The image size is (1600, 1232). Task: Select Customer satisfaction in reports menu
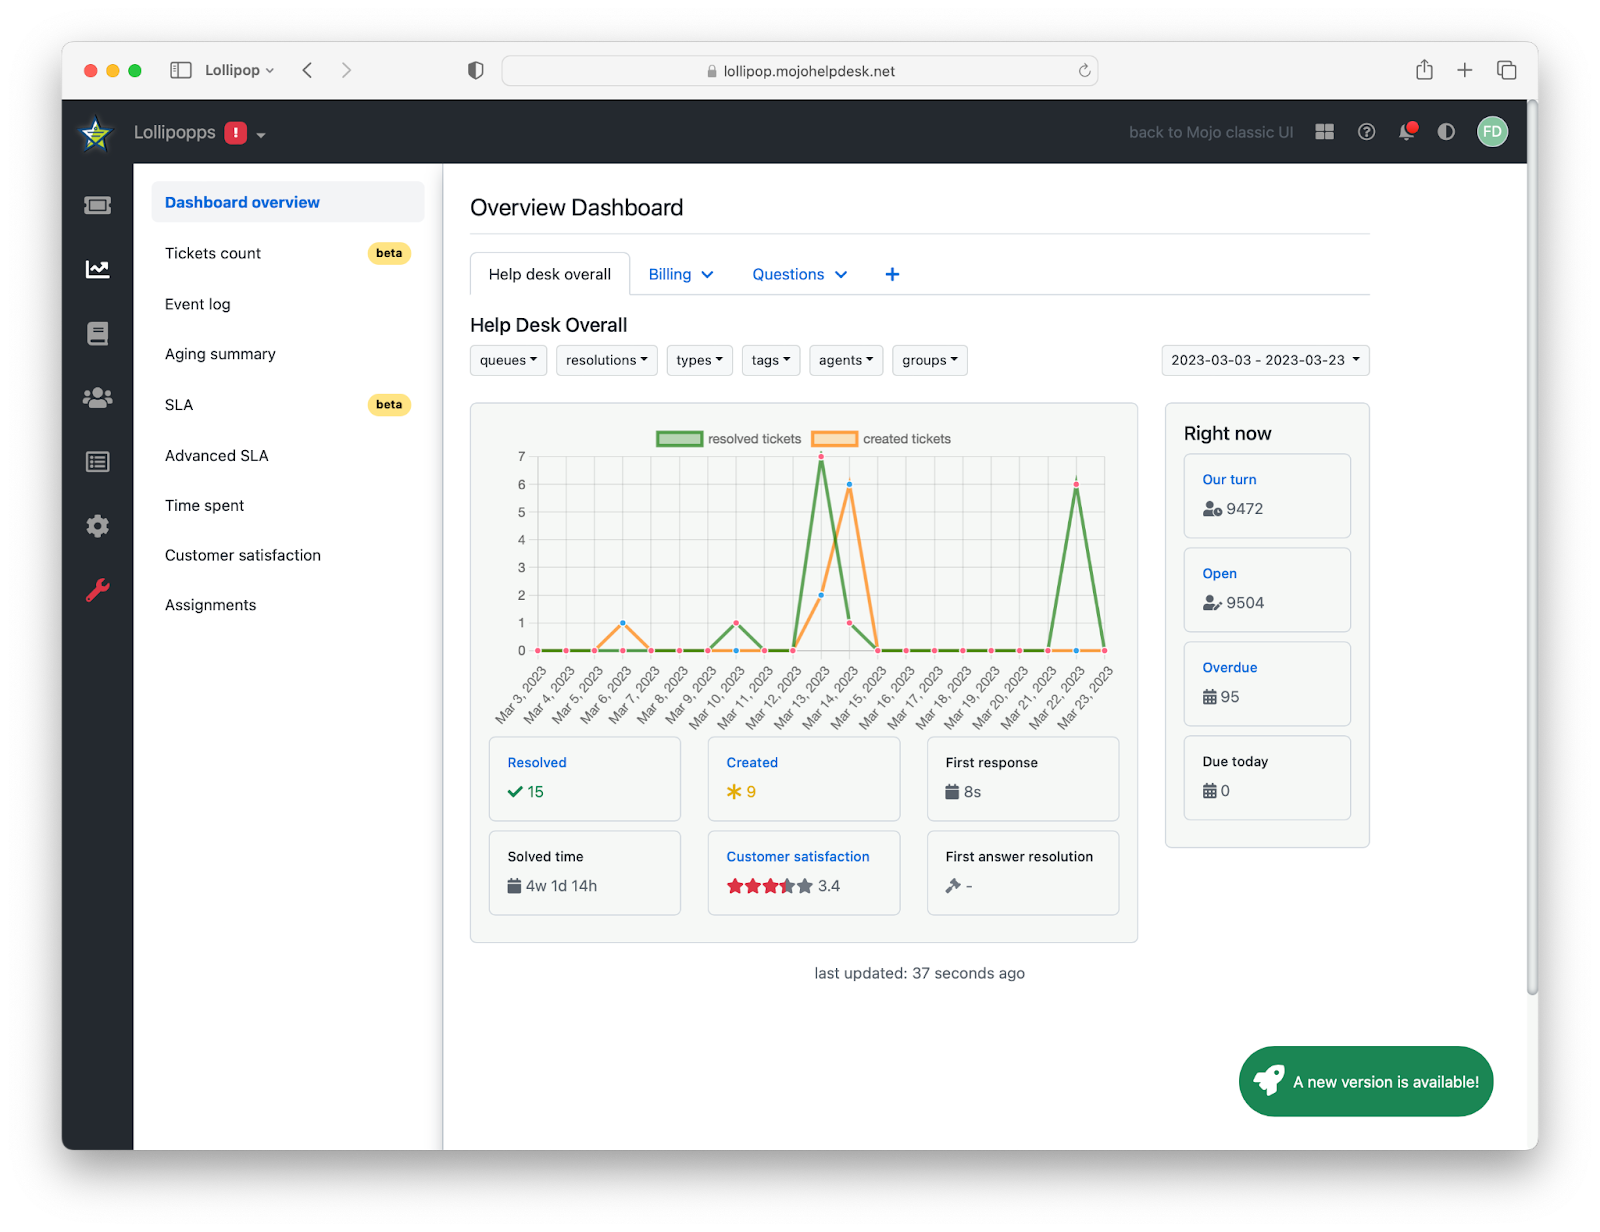[x=243, y=555]
